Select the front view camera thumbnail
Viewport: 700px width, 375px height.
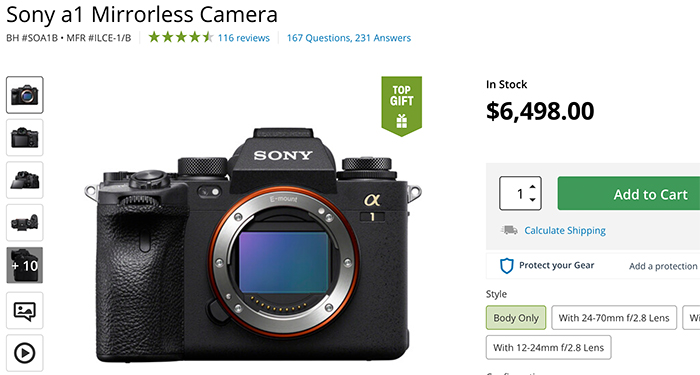click(x=25, y=95)
